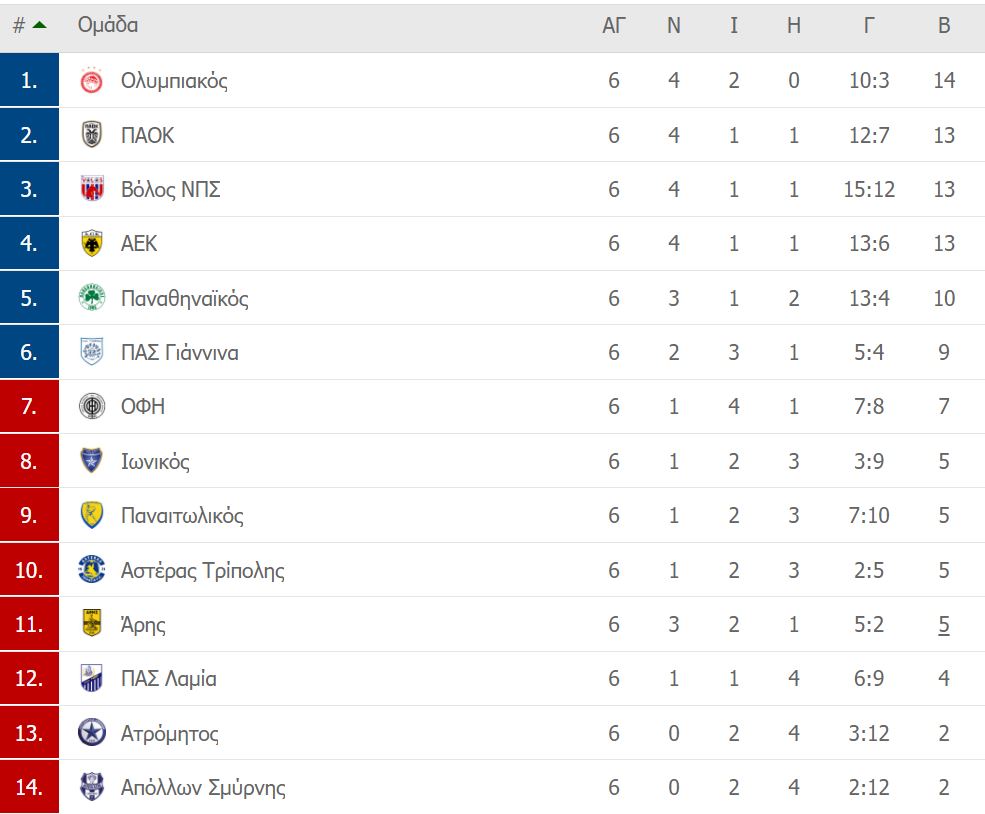Click the ΟΦΗ round crest icon
Screen dimensions: 985x814
click(x=92, y=406)
